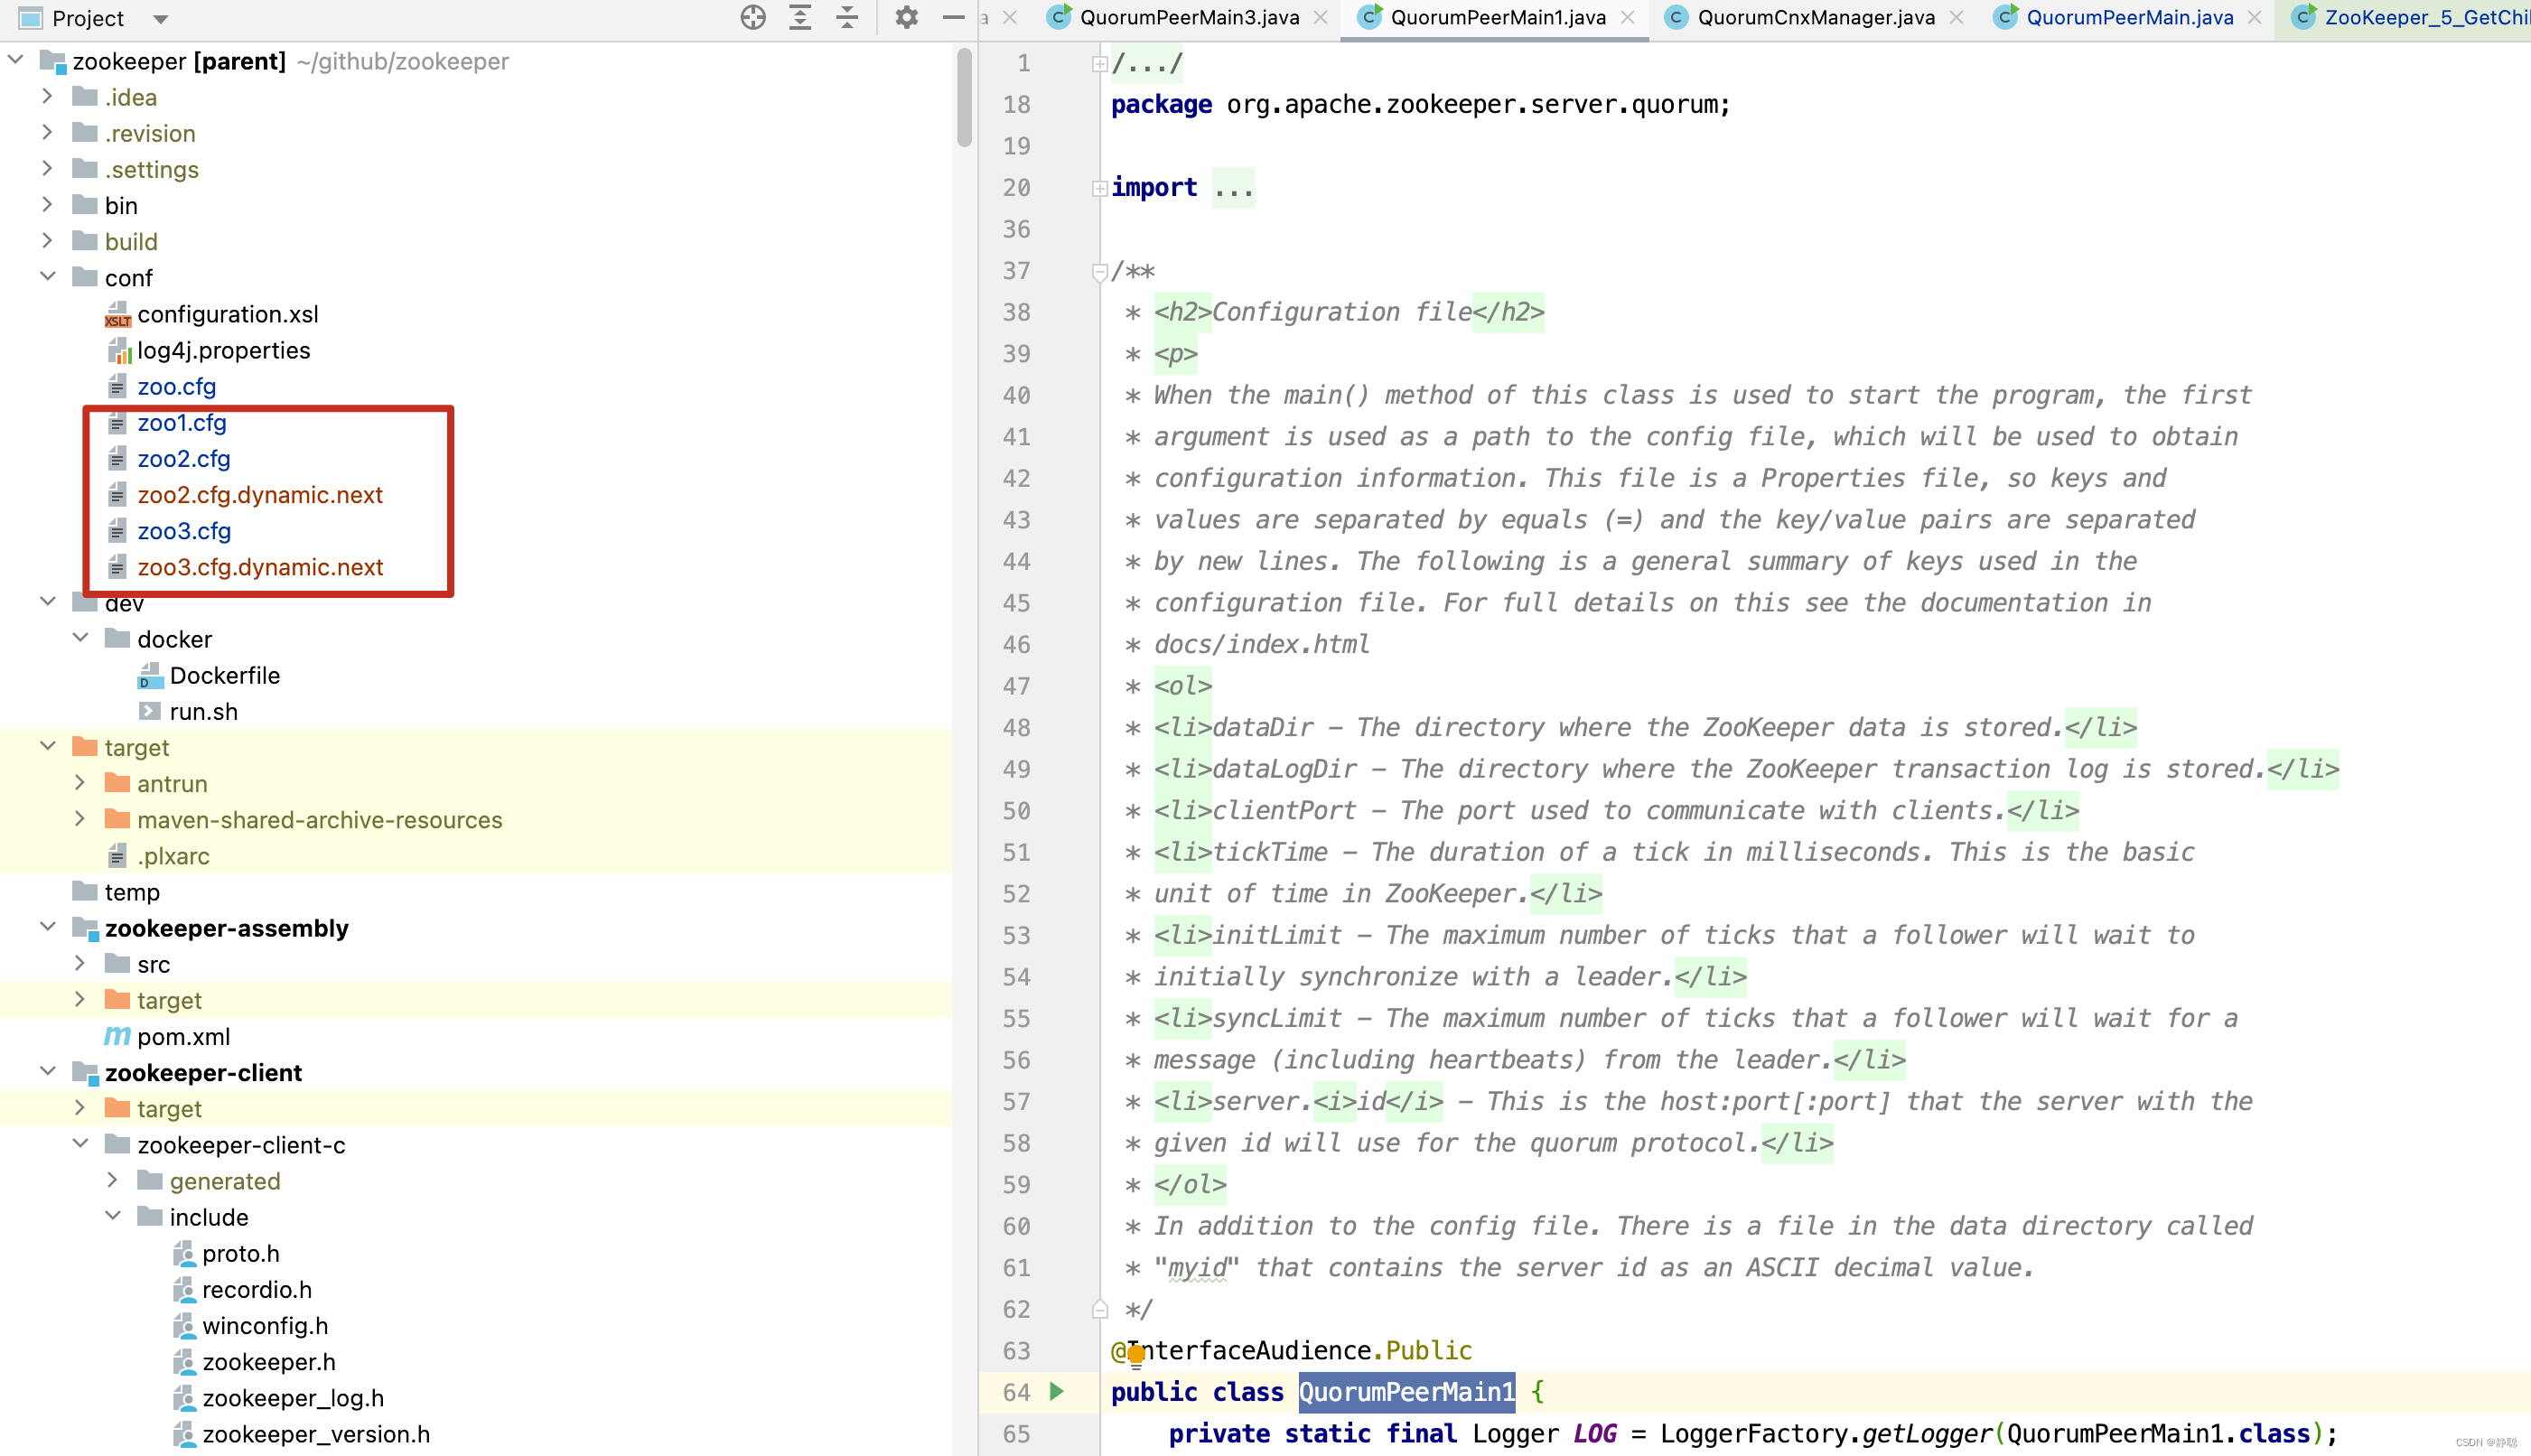Collapse the zookeeper-client module
The image size is (2531, 1456).
tap(47, 1071)
